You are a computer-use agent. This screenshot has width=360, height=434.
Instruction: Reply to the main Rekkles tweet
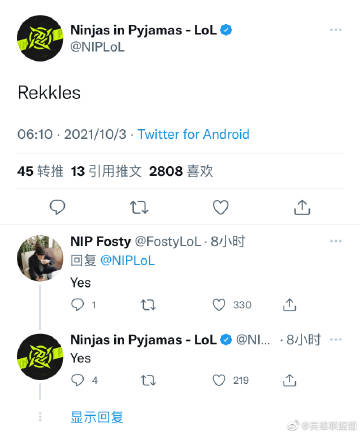click(x=57, y=207)
